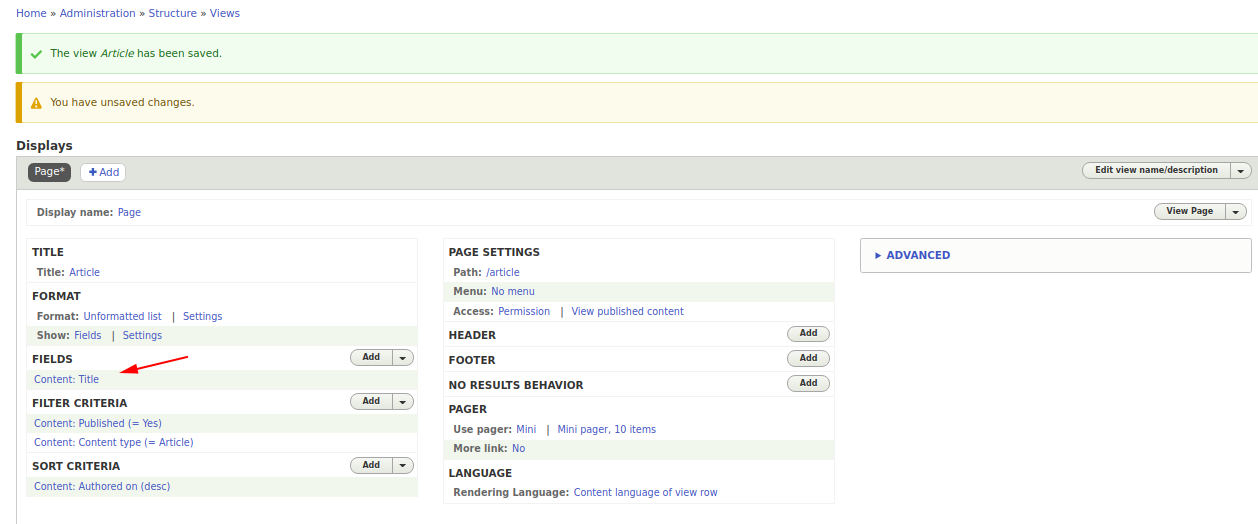The width and height of the screenshot is (1258, 524).
Task: Edit rendering language Content language of view row
Action: tap(645, 493)
